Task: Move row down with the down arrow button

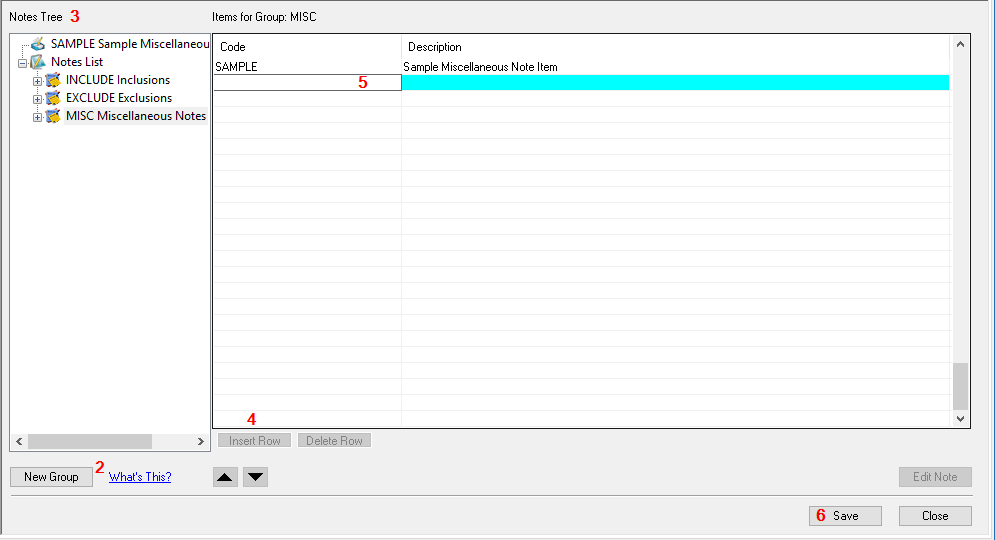Action: coord(256,477)
